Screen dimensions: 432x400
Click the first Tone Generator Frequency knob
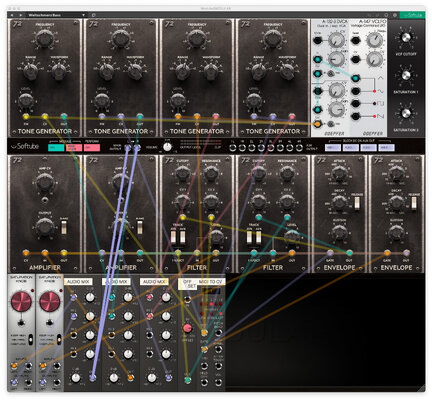[x=45, y=38]
